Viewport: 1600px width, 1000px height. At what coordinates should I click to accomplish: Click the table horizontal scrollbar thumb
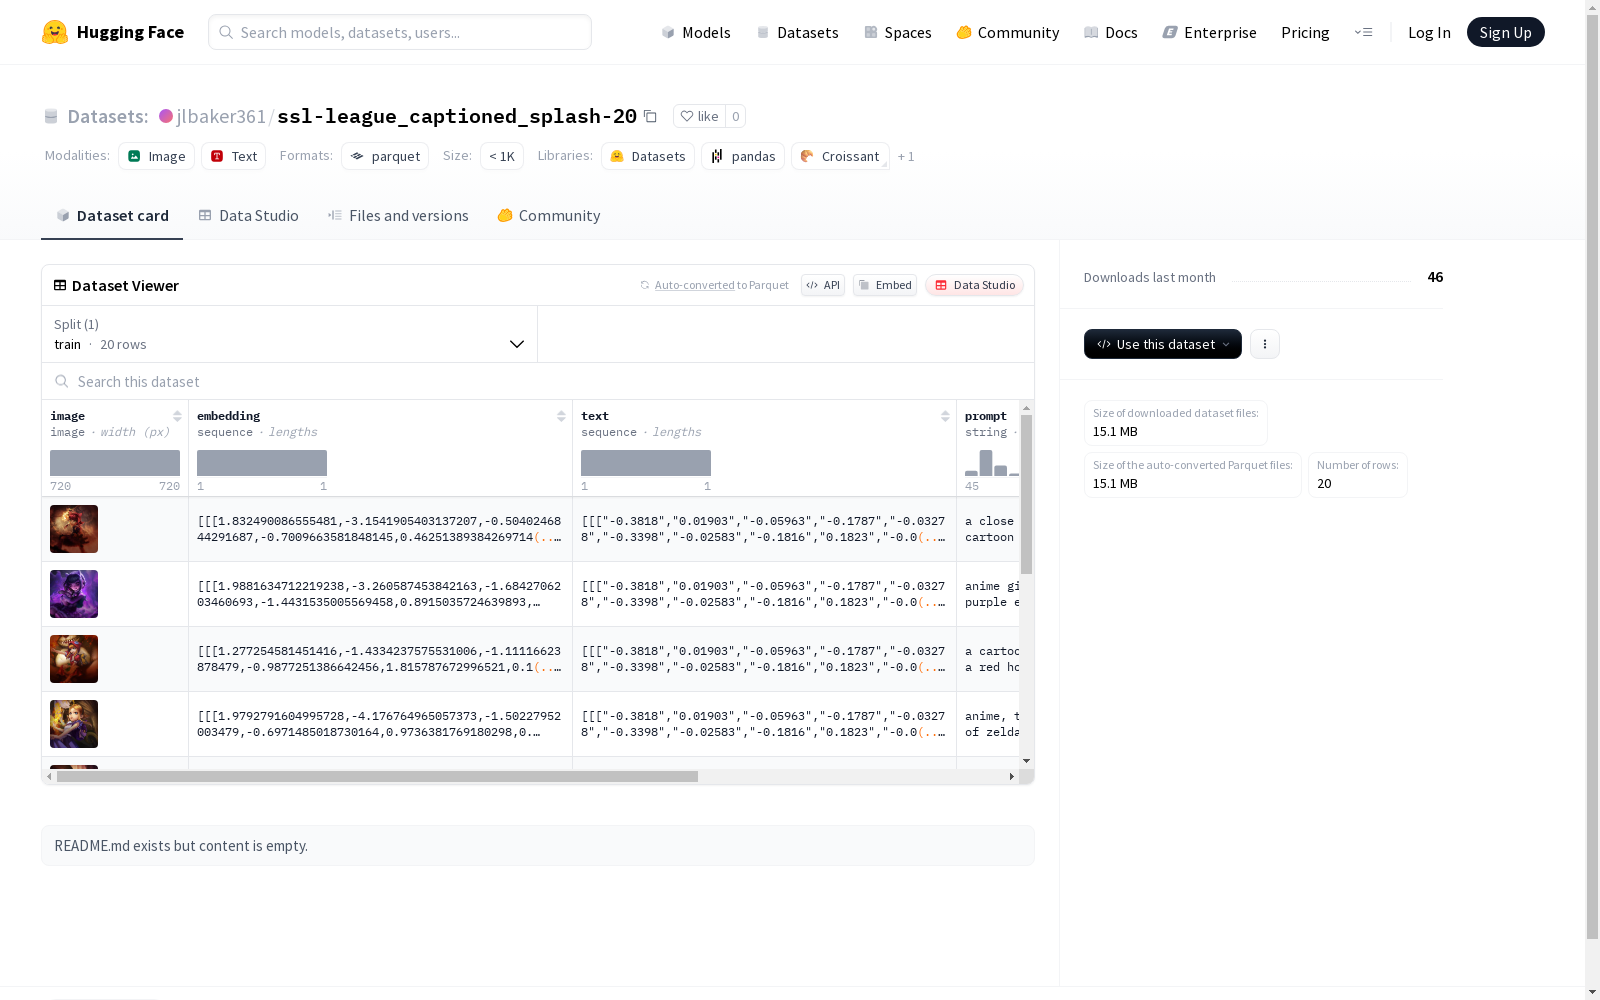coord(377,776)
